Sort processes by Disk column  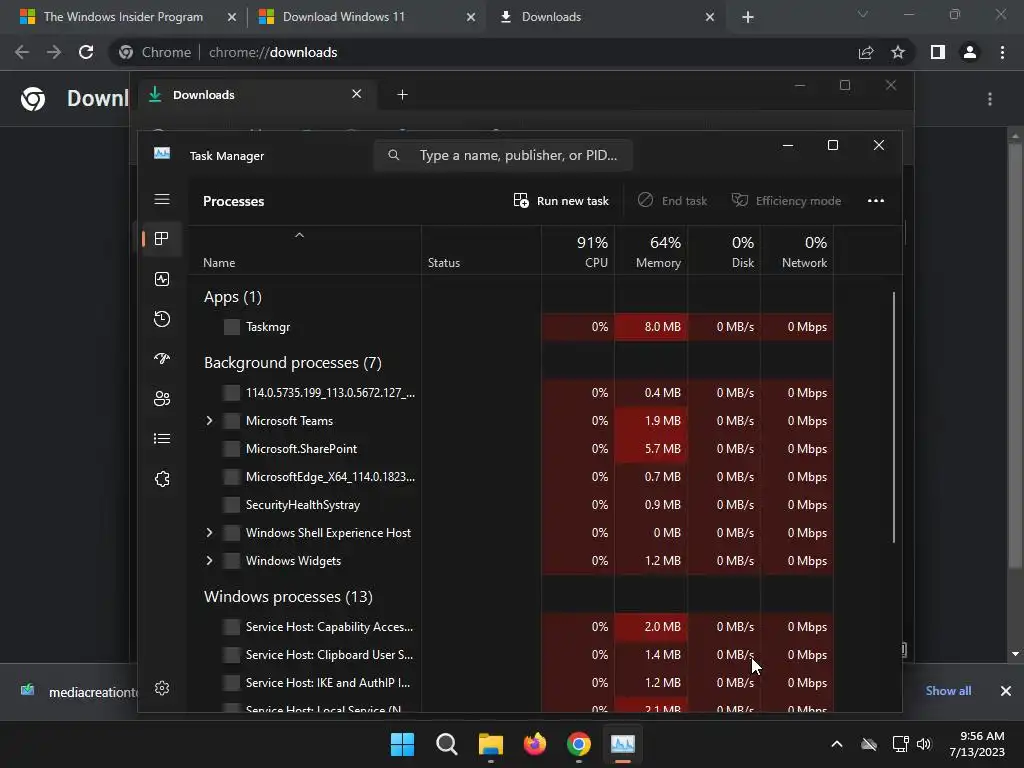pyautogui.click(x=724, y=251)
